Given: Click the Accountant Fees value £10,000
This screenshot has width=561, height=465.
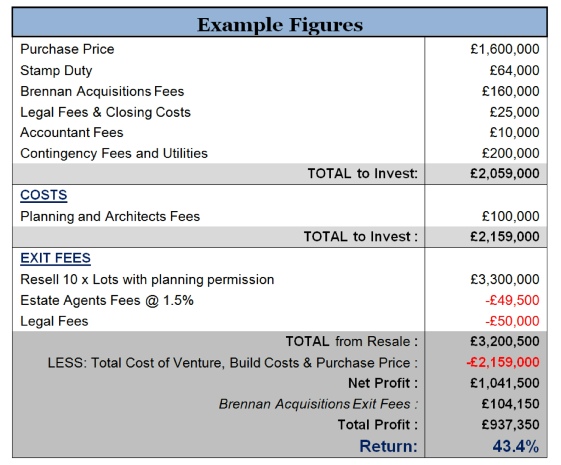Looking at the screenshot, I should coord(514,132).
